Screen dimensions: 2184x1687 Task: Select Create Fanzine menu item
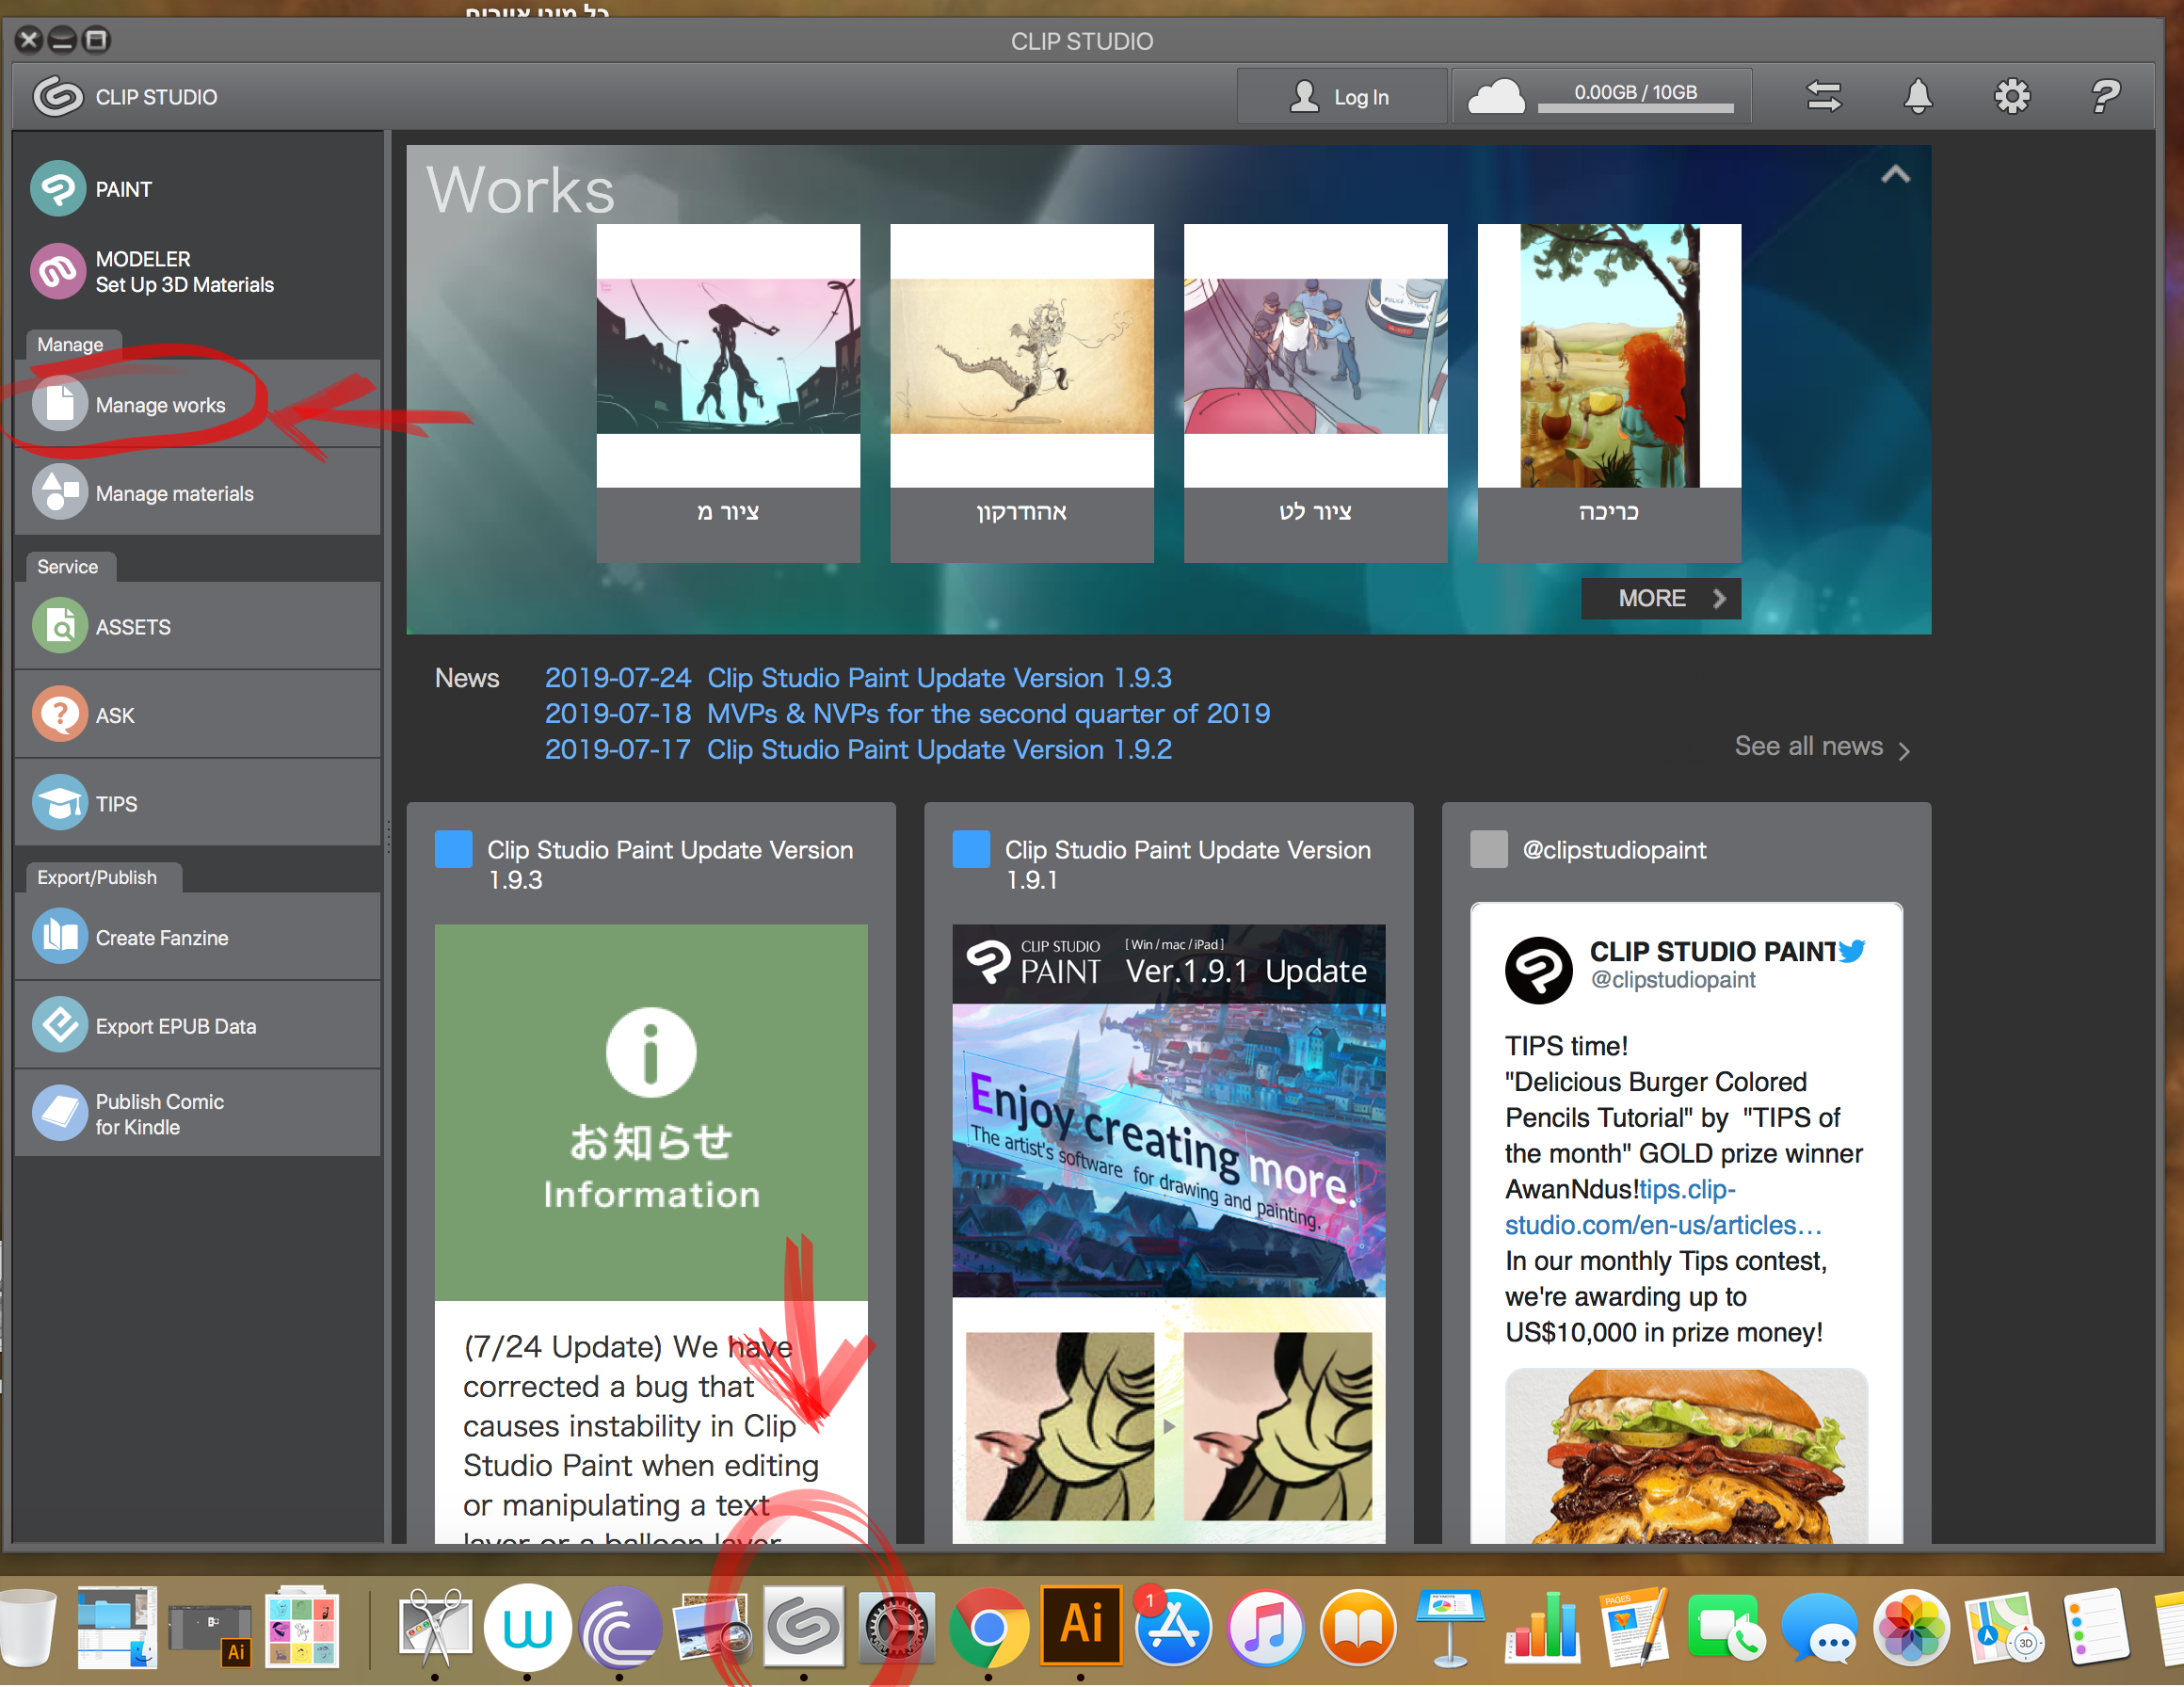[x=161, y=937]
